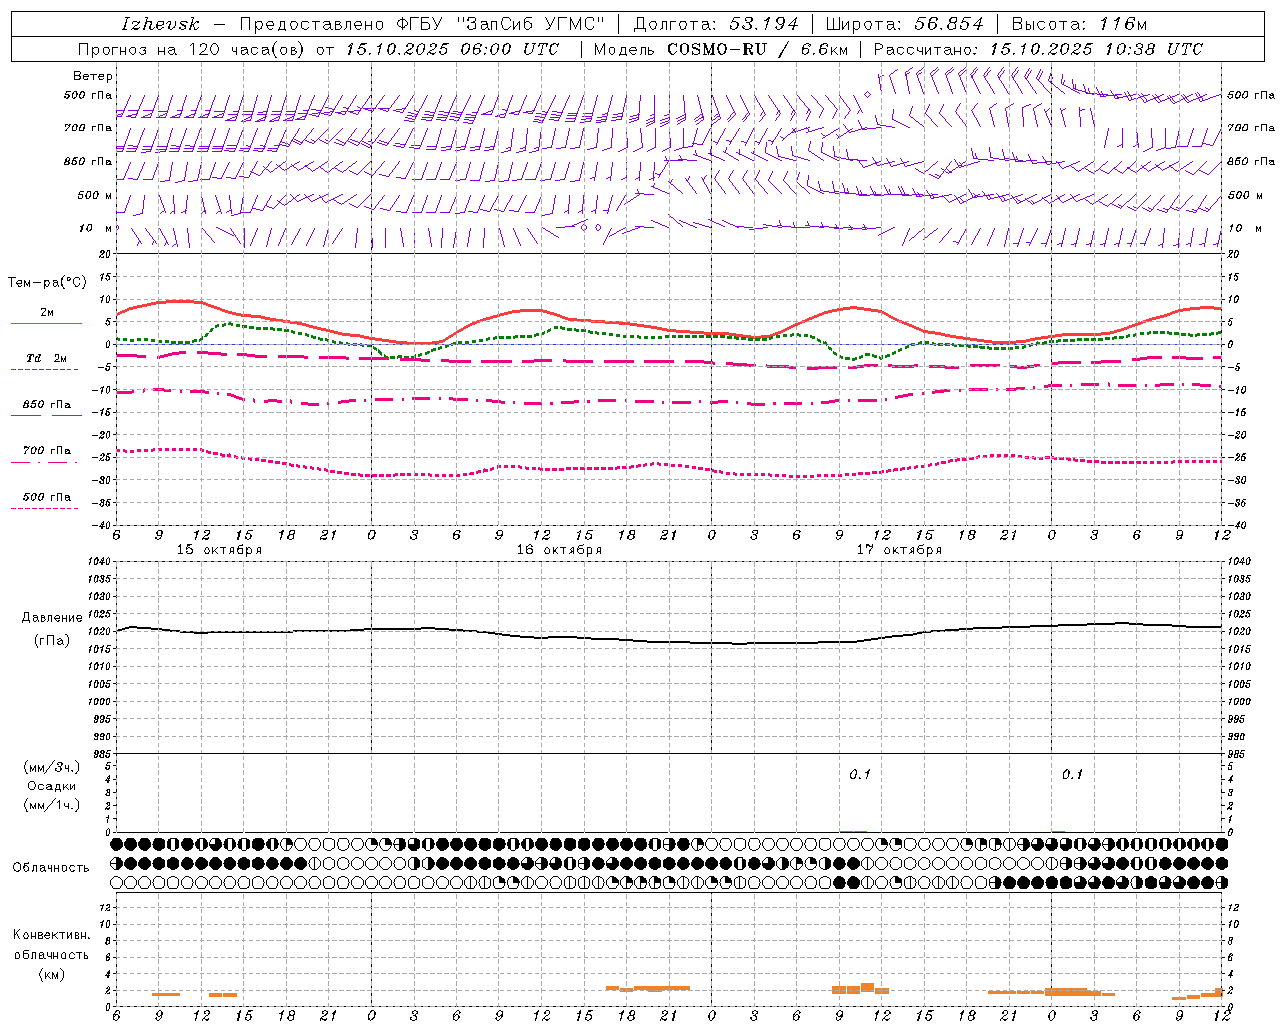Click the "Td 2м" dew point legend entry

pos(46,358)
